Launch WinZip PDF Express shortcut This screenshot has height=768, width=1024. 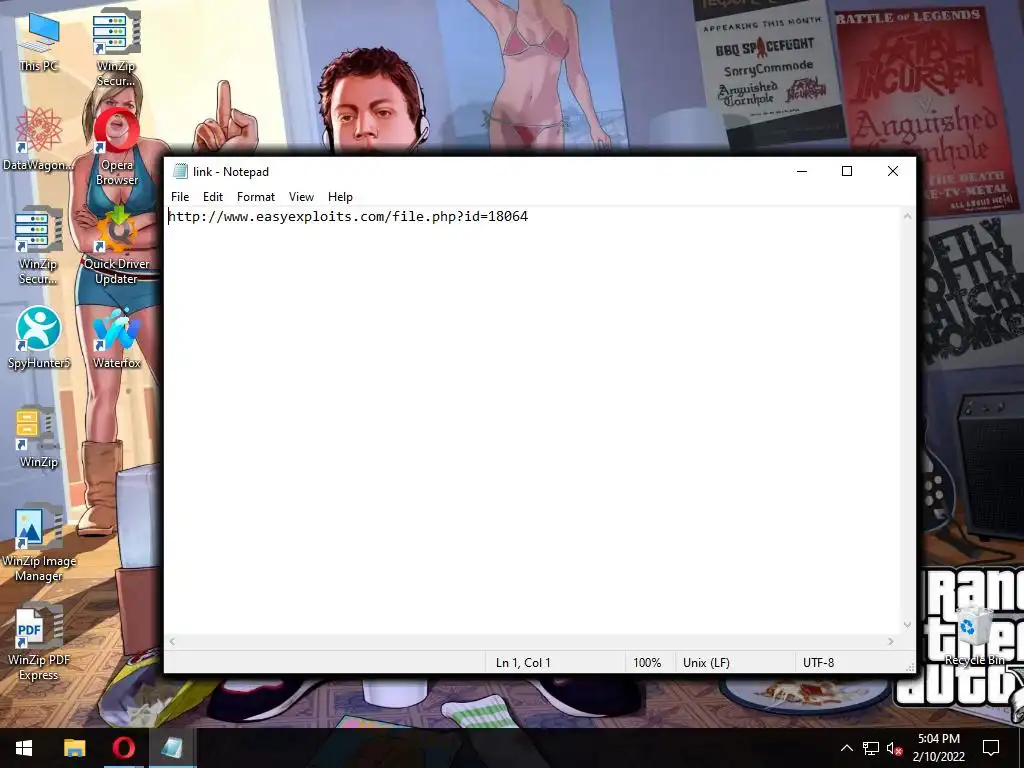[x=38, y=642]
